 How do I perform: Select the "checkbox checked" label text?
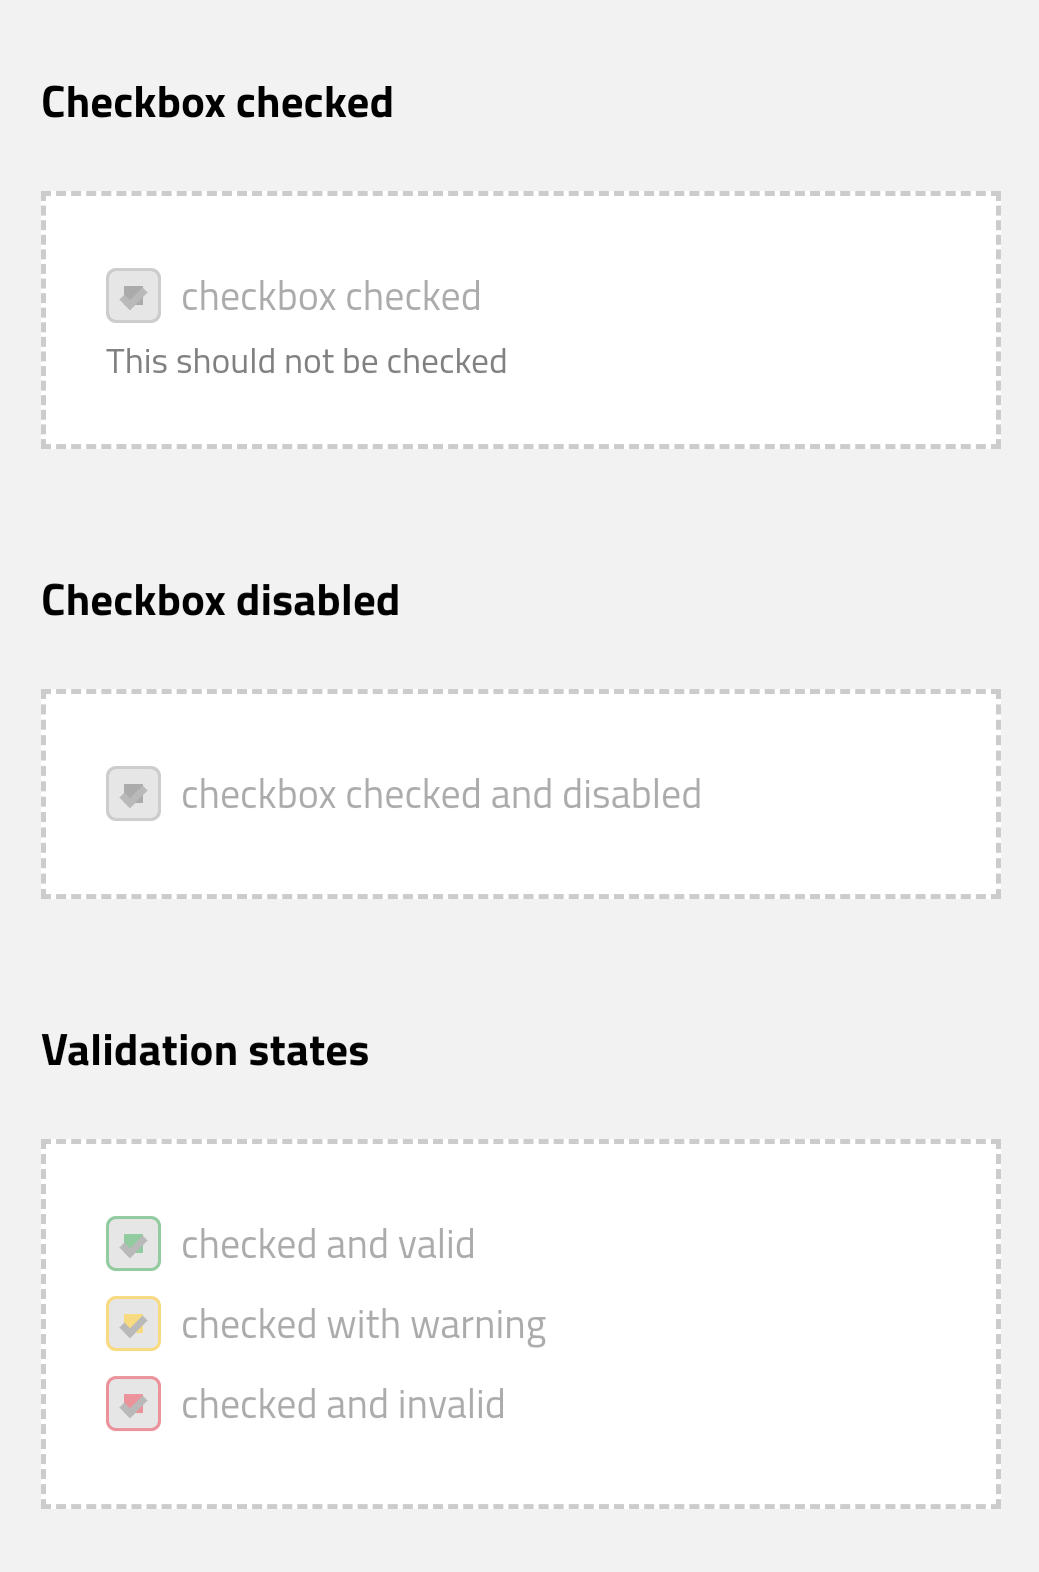[x=330, y=295]
